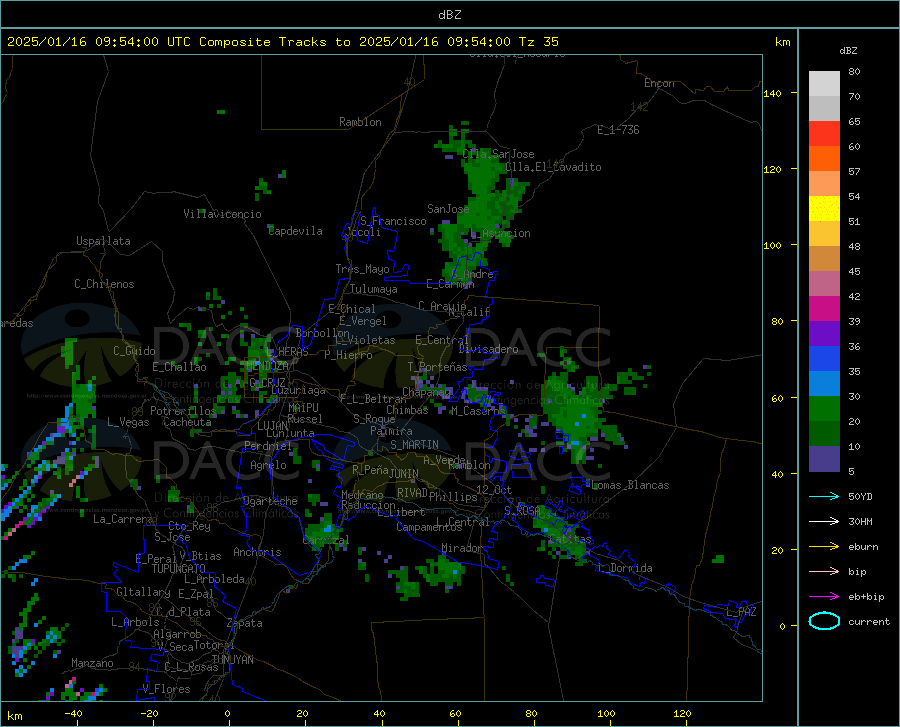900x727 pixels.
Task: Click the pink 45 dBZ color swatch
Action: 824,283
